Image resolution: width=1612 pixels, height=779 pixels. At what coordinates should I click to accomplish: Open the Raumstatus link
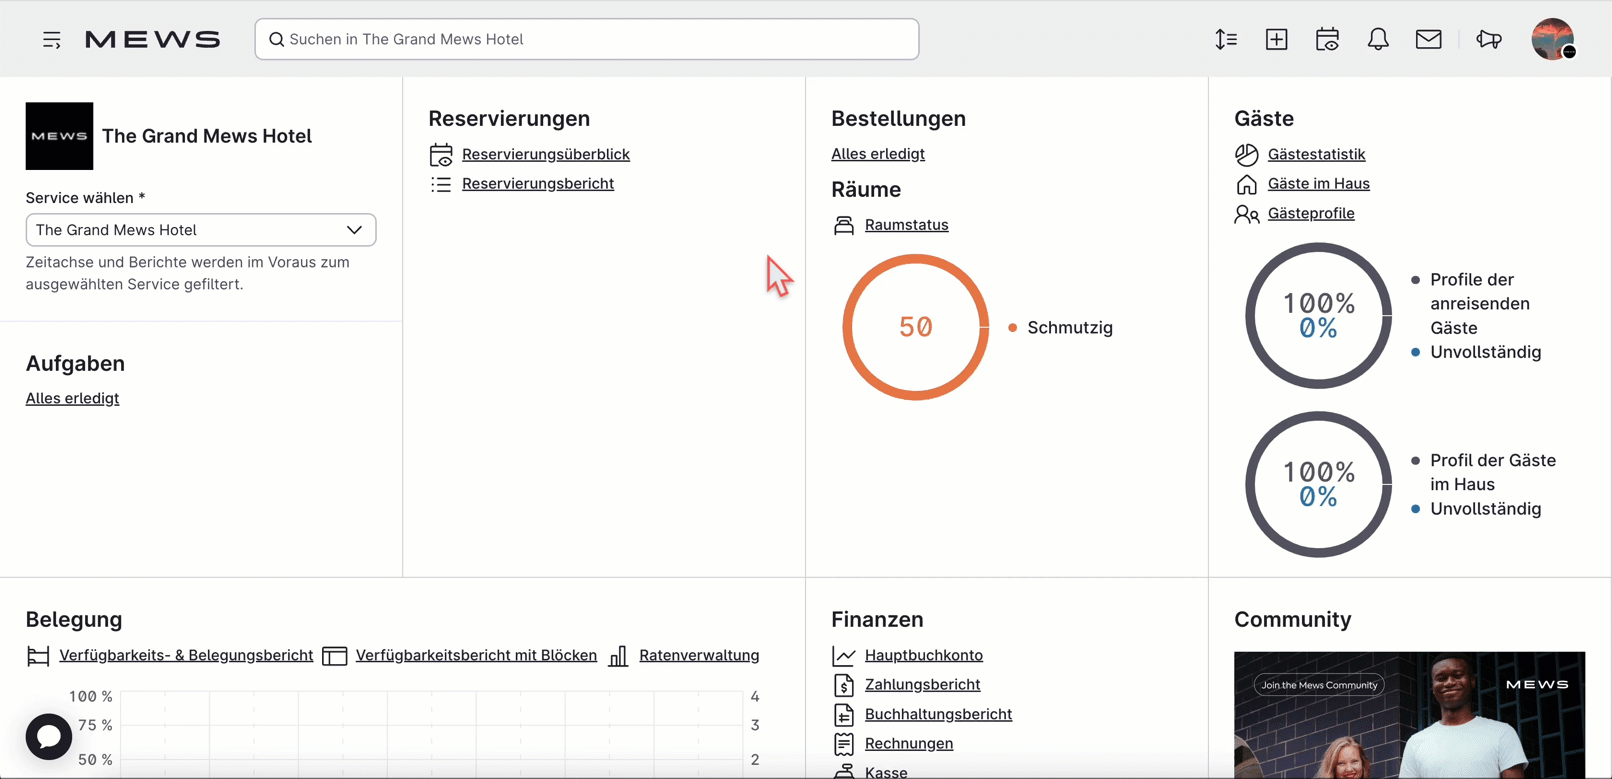point(906,225)
